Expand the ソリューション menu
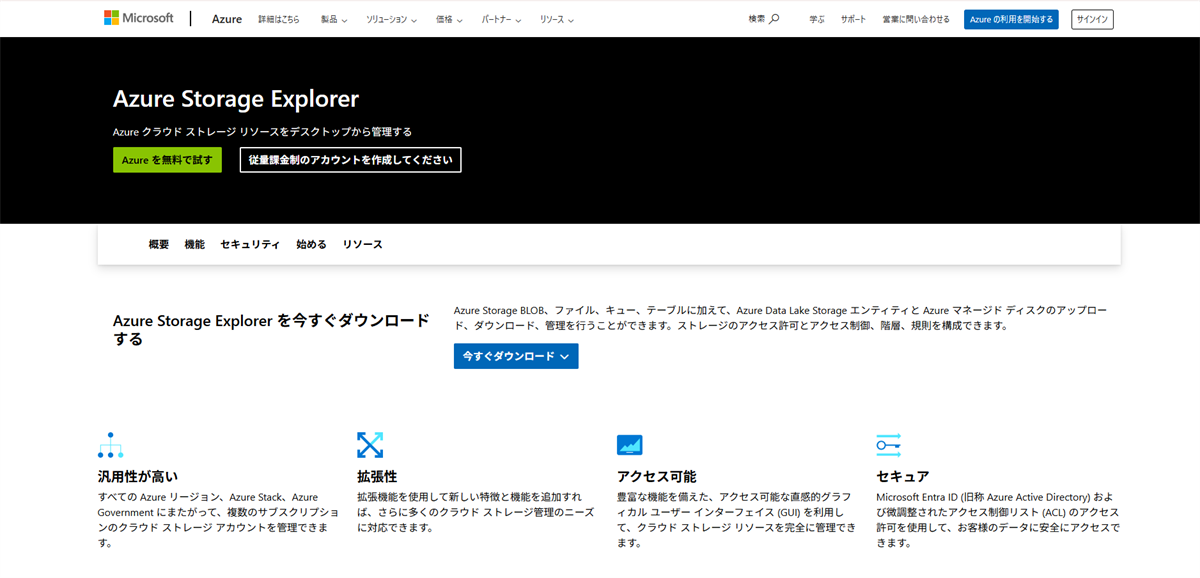The width and height of the screenshot is (1200, 578). (x=391, y=19)
